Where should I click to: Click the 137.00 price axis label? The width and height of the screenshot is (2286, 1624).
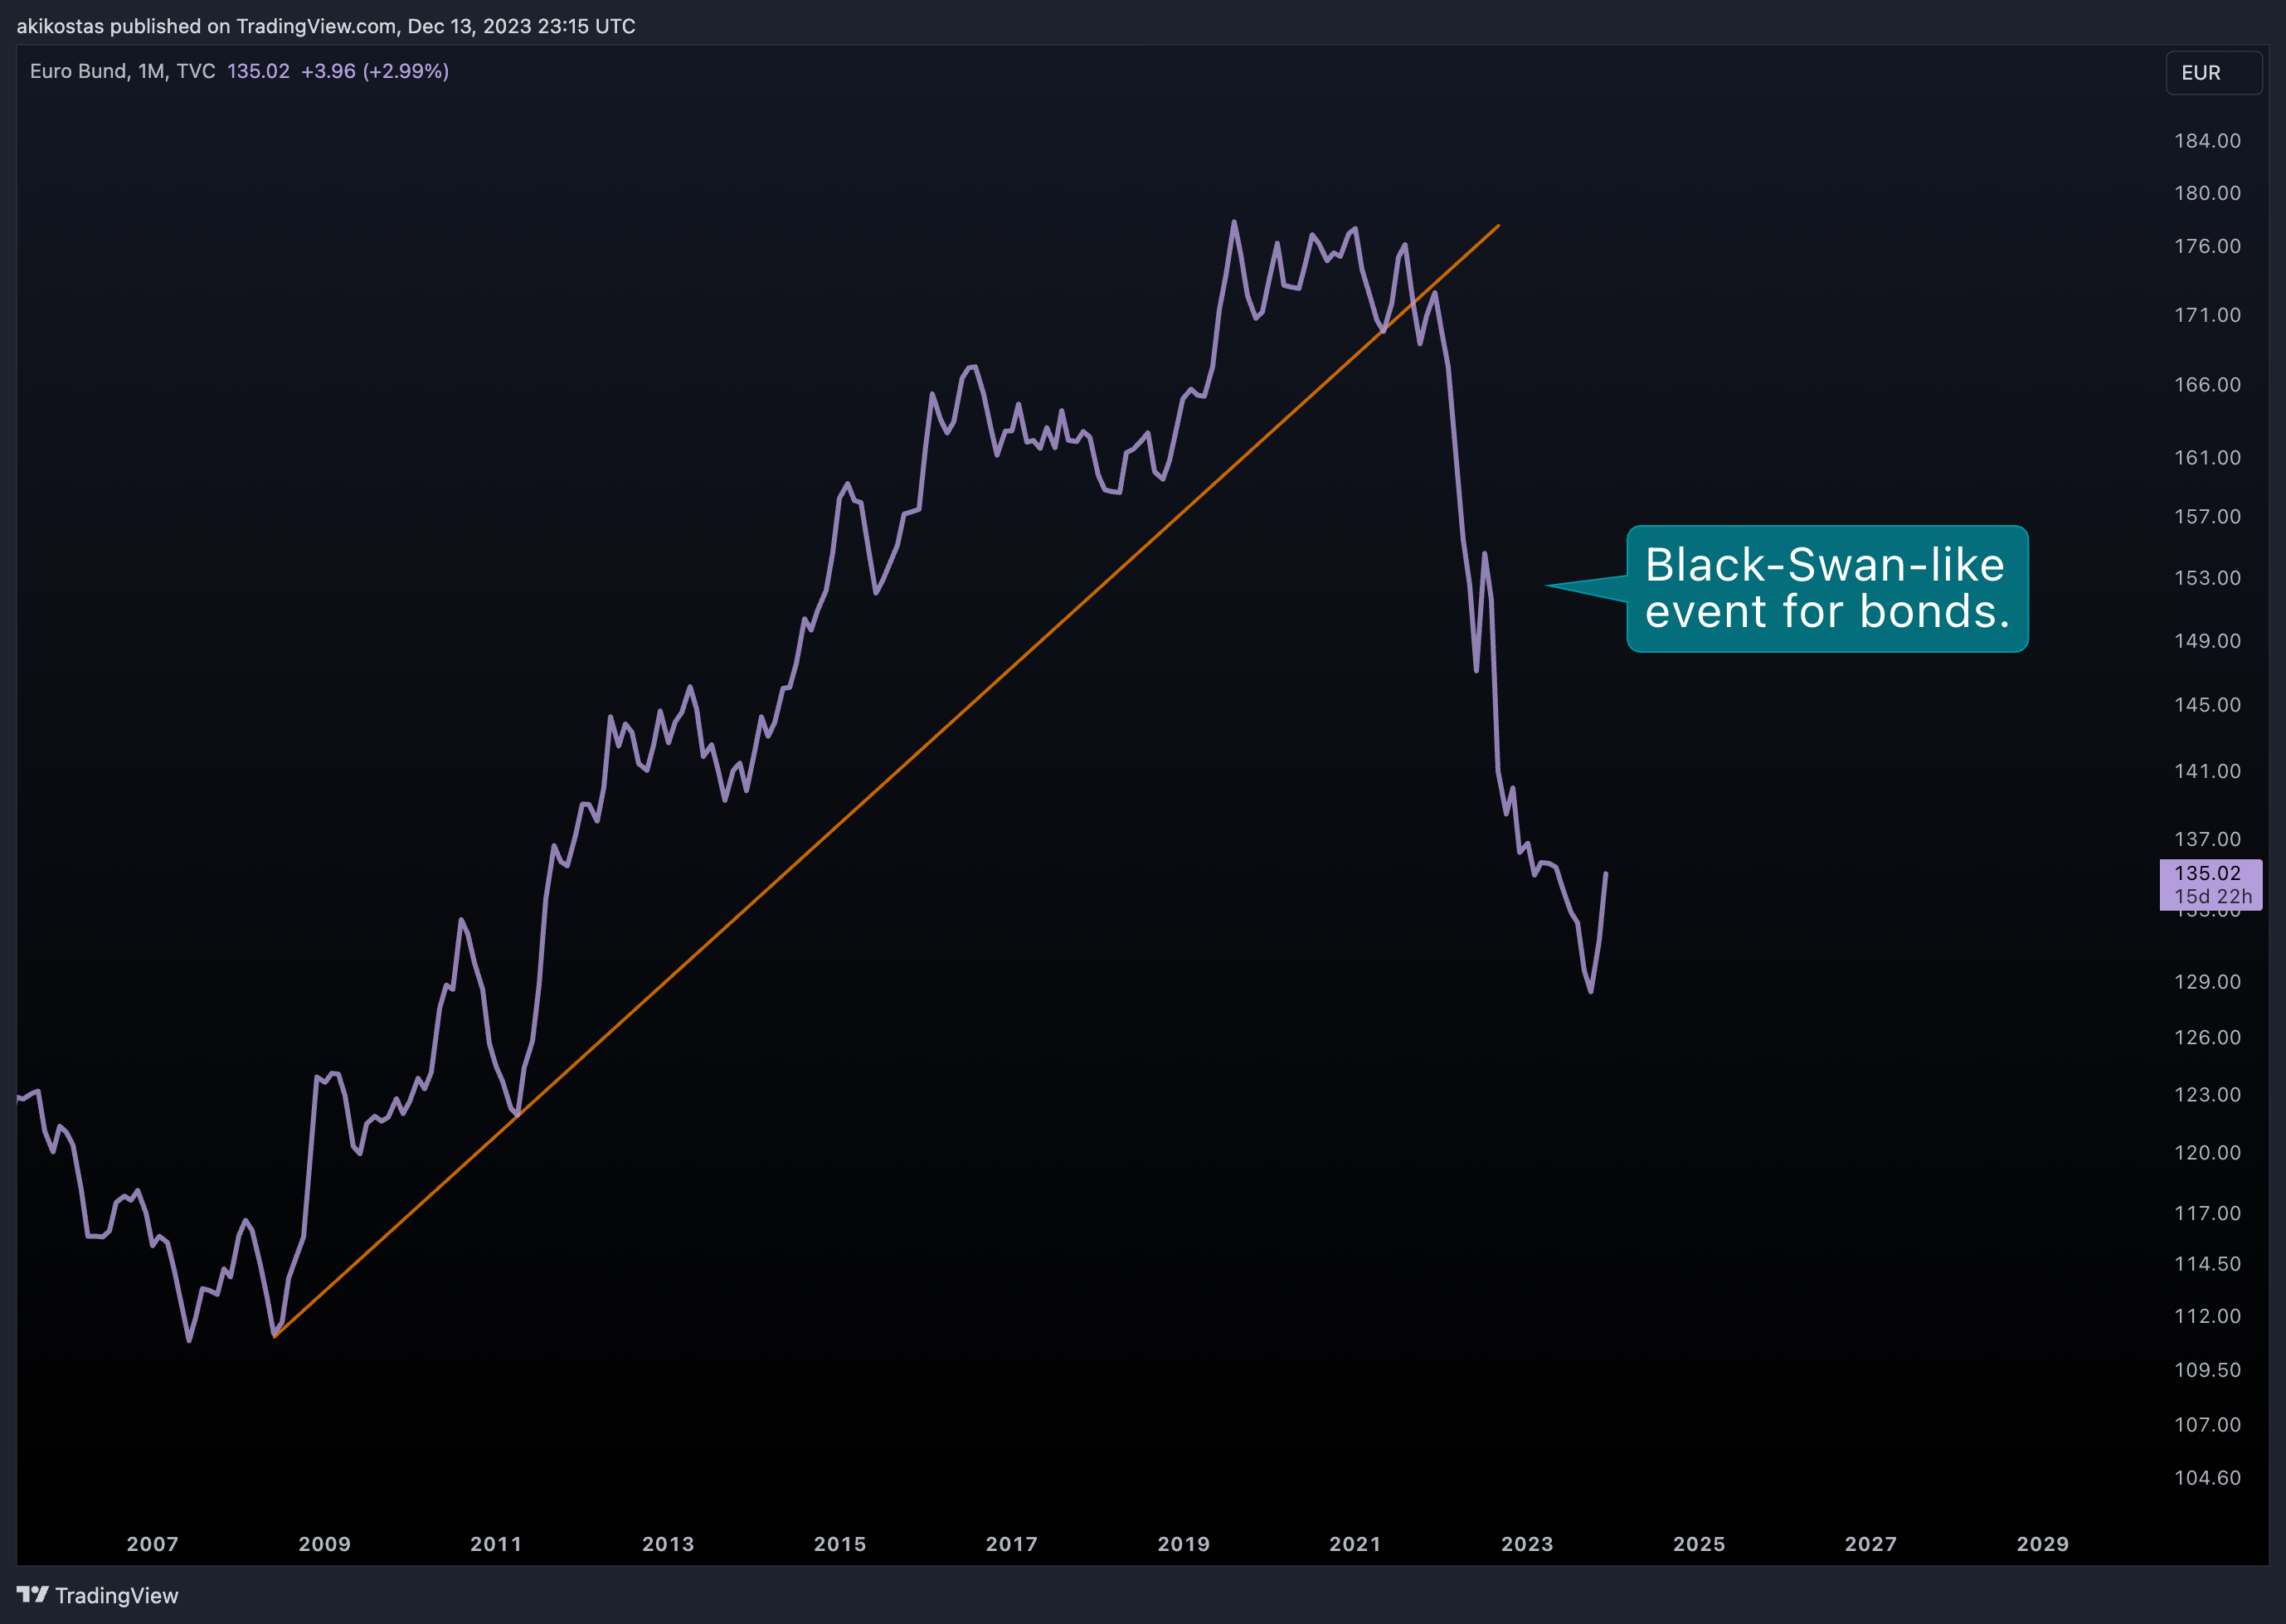coord(2207,839)
